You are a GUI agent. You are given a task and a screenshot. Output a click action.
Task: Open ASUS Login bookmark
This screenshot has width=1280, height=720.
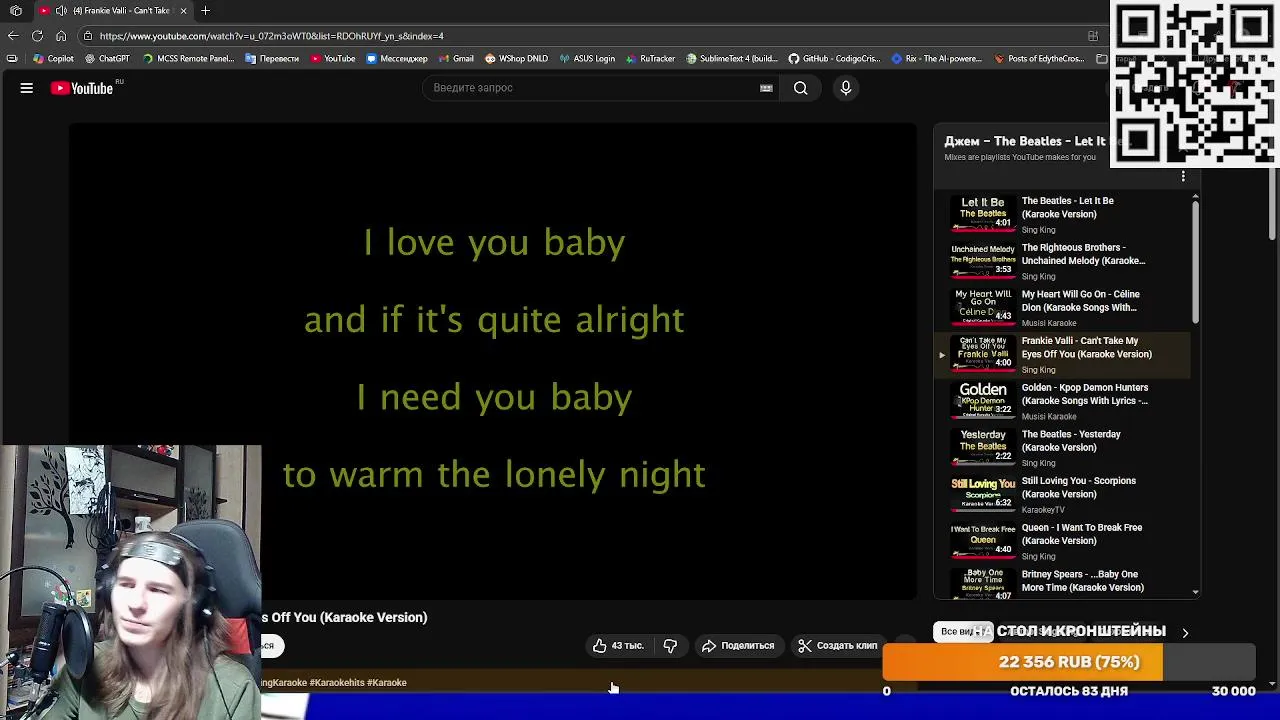coord(587,59)
